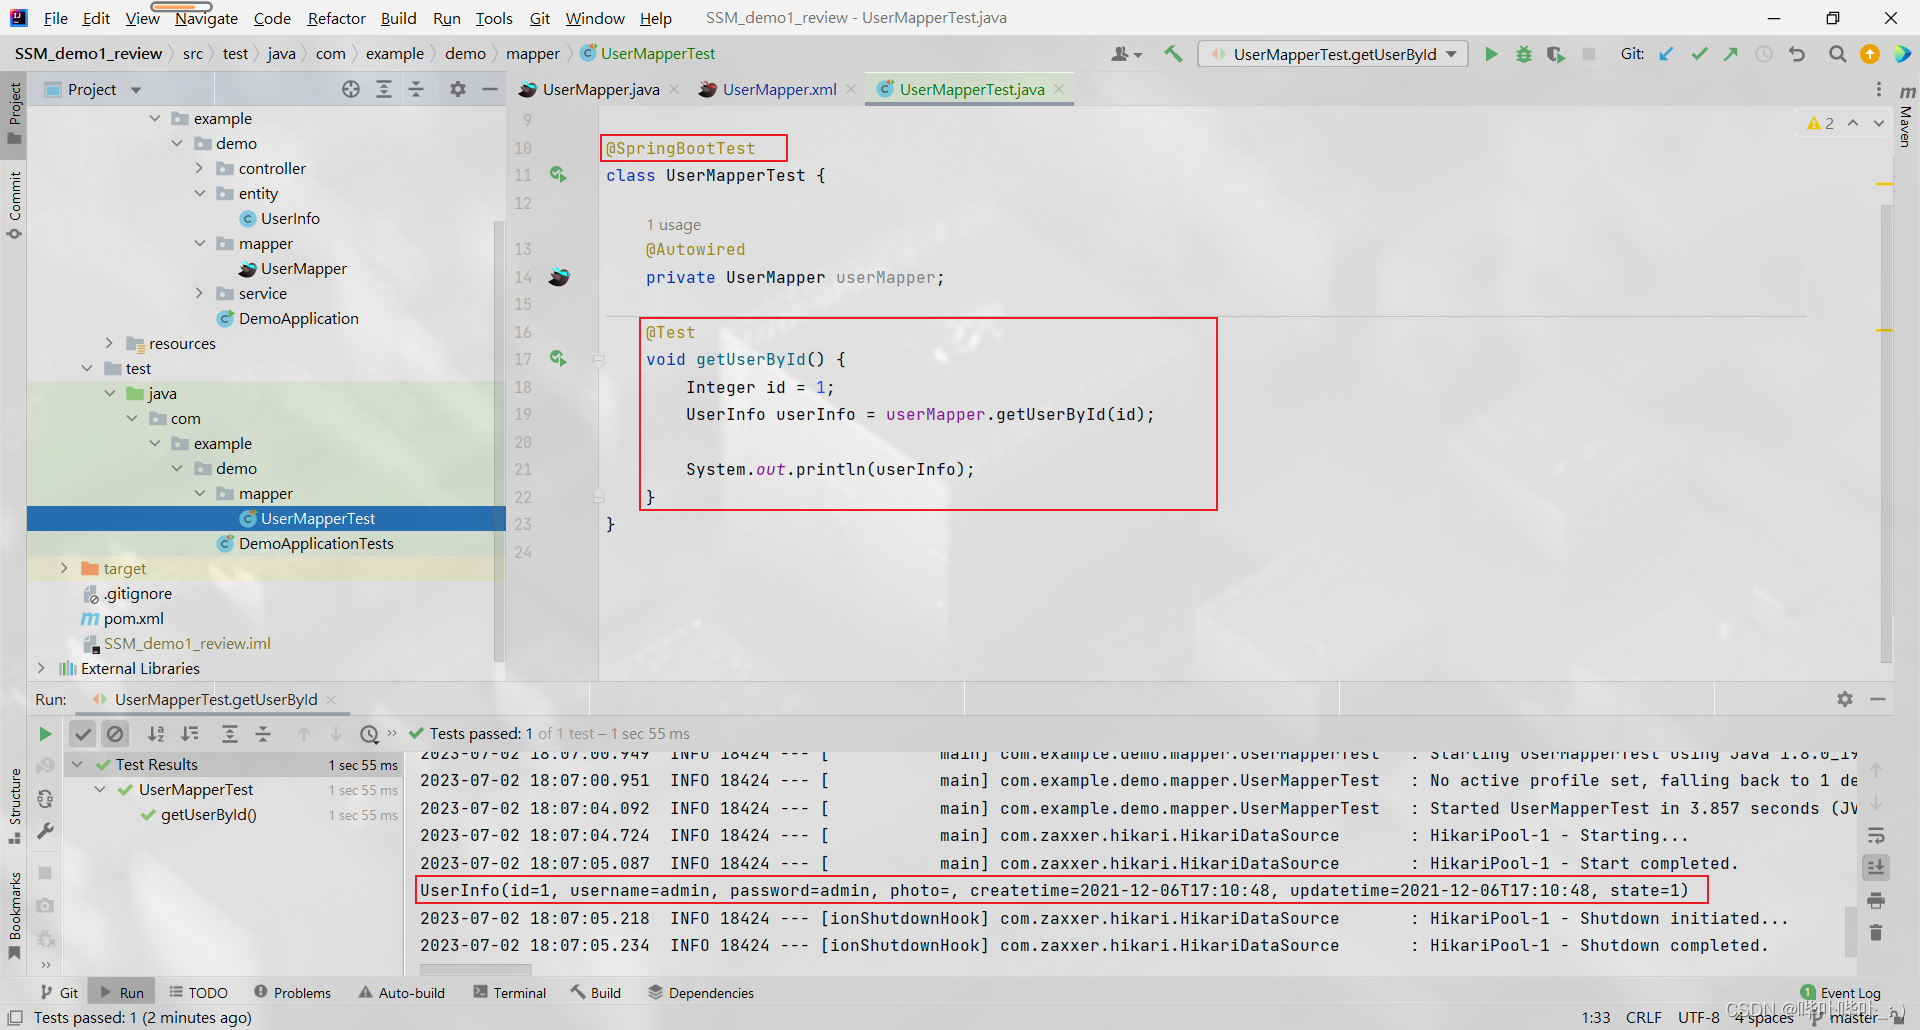
Task: Expand the resources folder
Action: [110, 343]
